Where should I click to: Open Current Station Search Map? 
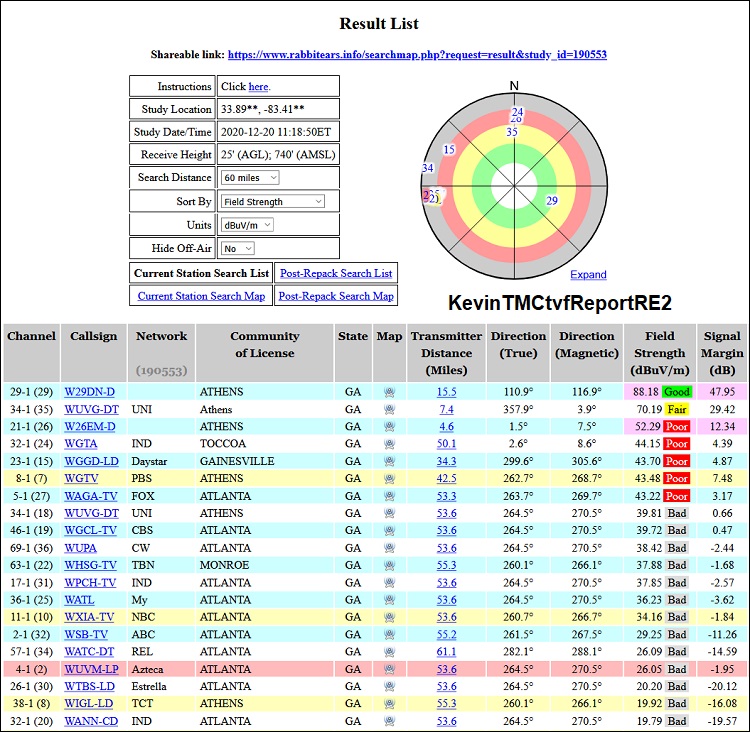click(x=201, y=296)
